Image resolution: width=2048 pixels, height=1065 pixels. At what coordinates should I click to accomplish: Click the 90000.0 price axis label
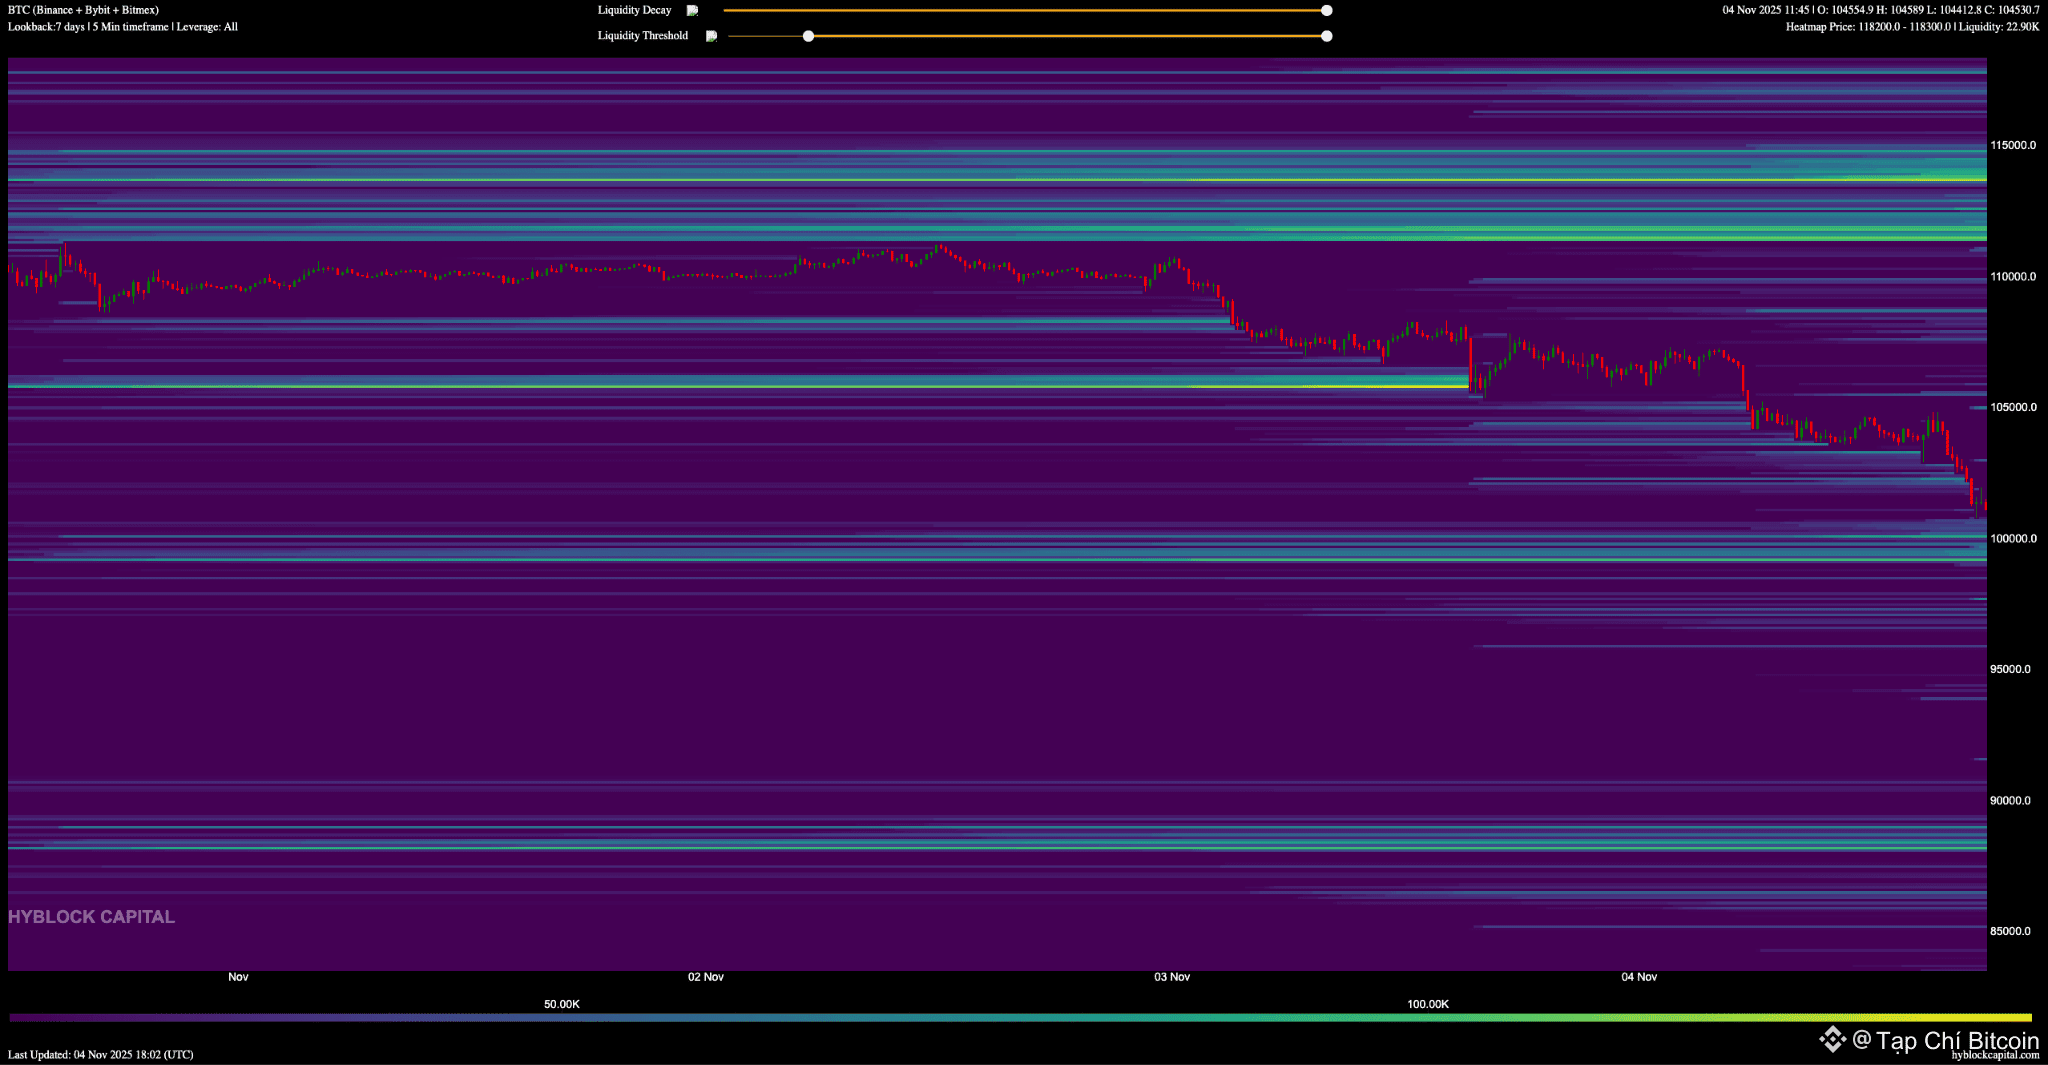pyautogui.click(x=2010, y=800)
